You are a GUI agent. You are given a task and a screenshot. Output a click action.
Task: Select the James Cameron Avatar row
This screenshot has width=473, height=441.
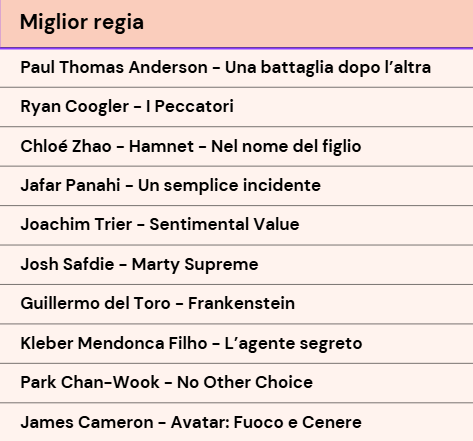pyautogui.click(x=237, y=422)
